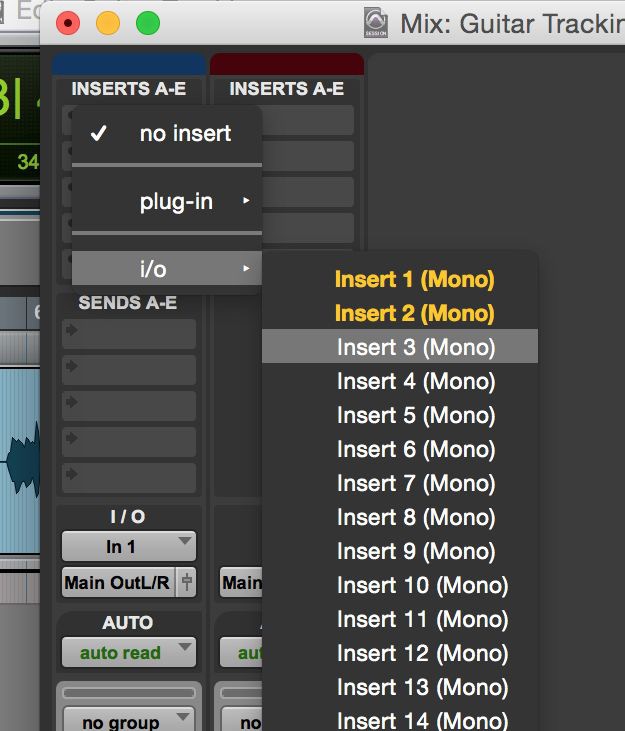This screenshot has width=625, height=731.
Task: Click third send slot under SENDS A-E
Action: (x=129, y=406)
